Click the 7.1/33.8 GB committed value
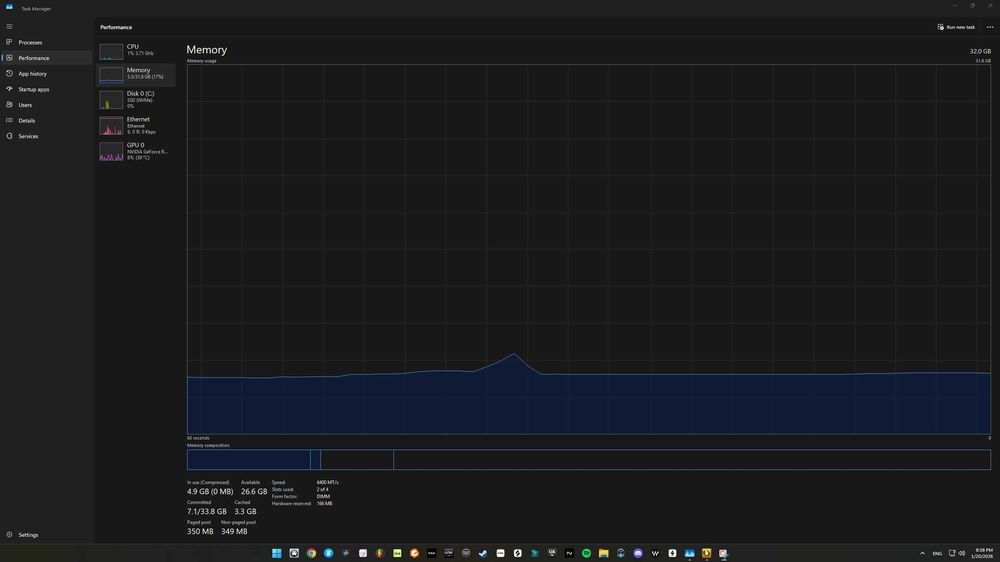1000x562 pixels. click(207, 512)
